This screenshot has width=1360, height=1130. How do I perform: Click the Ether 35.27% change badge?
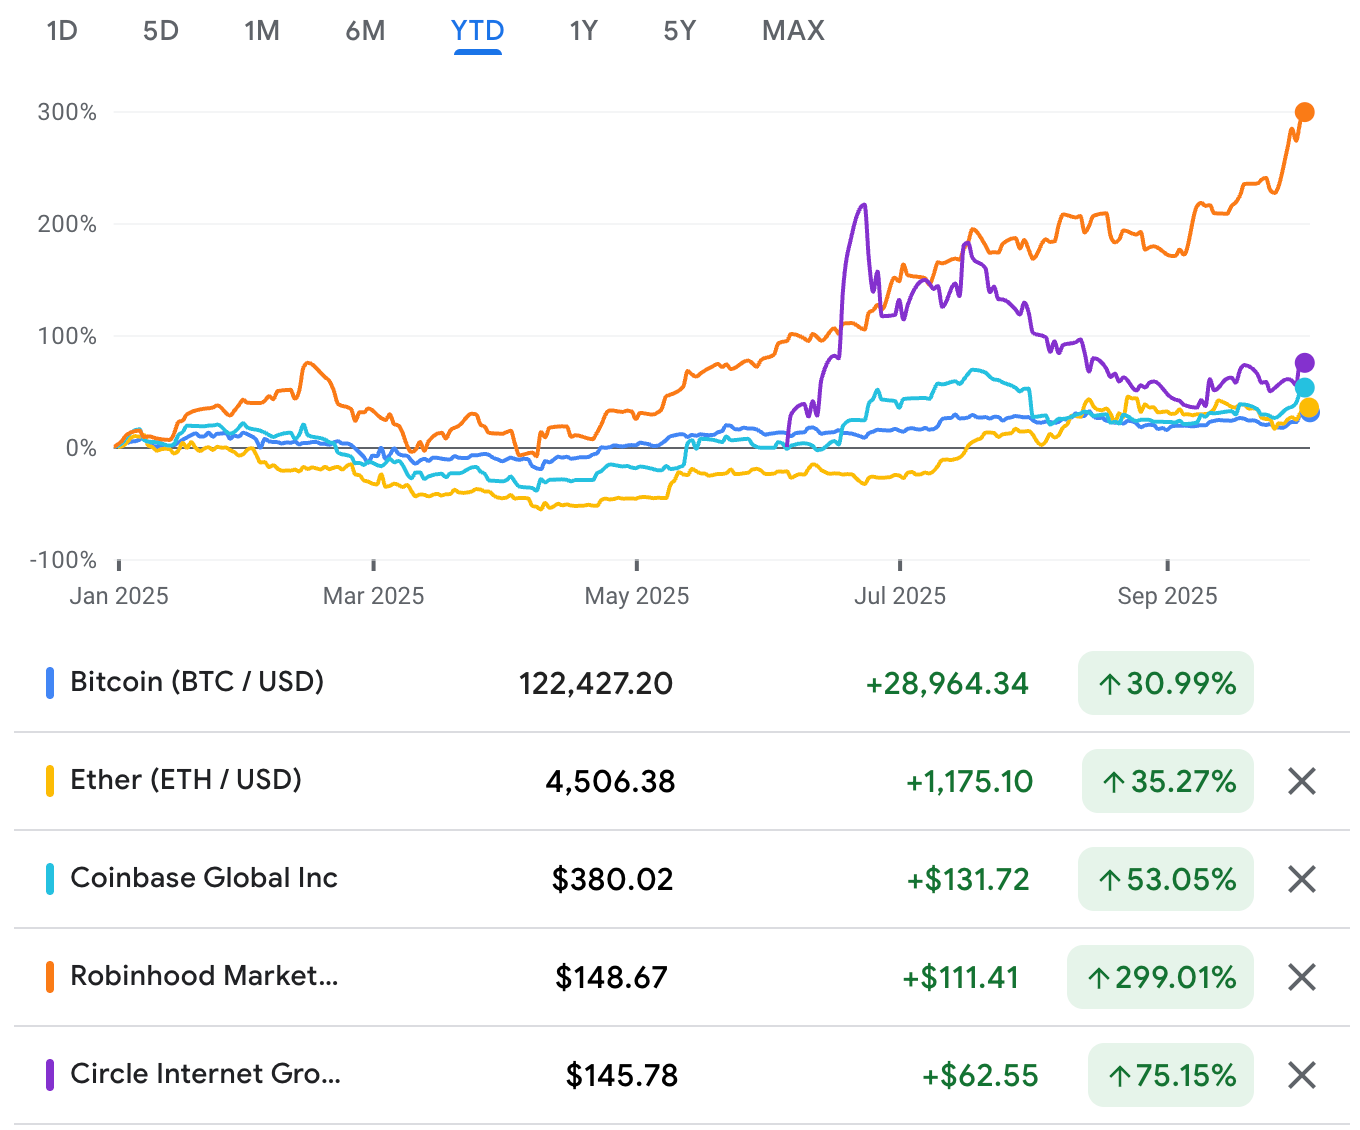click(1167, 781)
